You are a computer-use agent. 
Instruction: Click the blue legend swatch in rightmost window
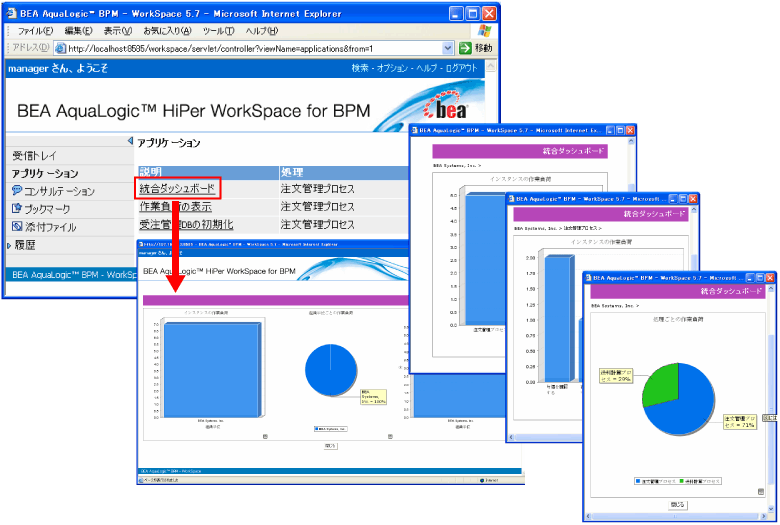(x=638, y=481)
